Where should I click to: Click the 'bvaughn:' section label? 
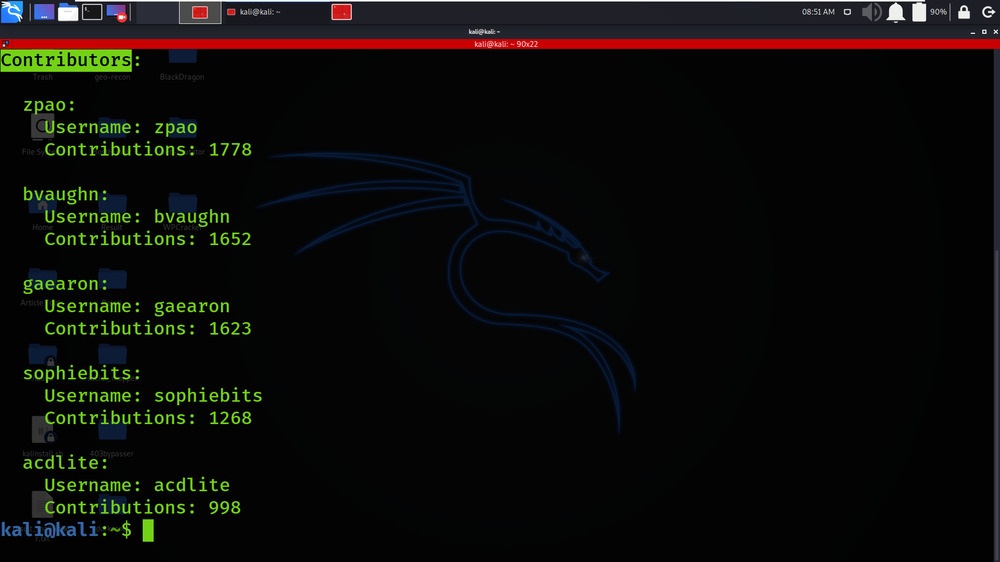coord(66,194)
